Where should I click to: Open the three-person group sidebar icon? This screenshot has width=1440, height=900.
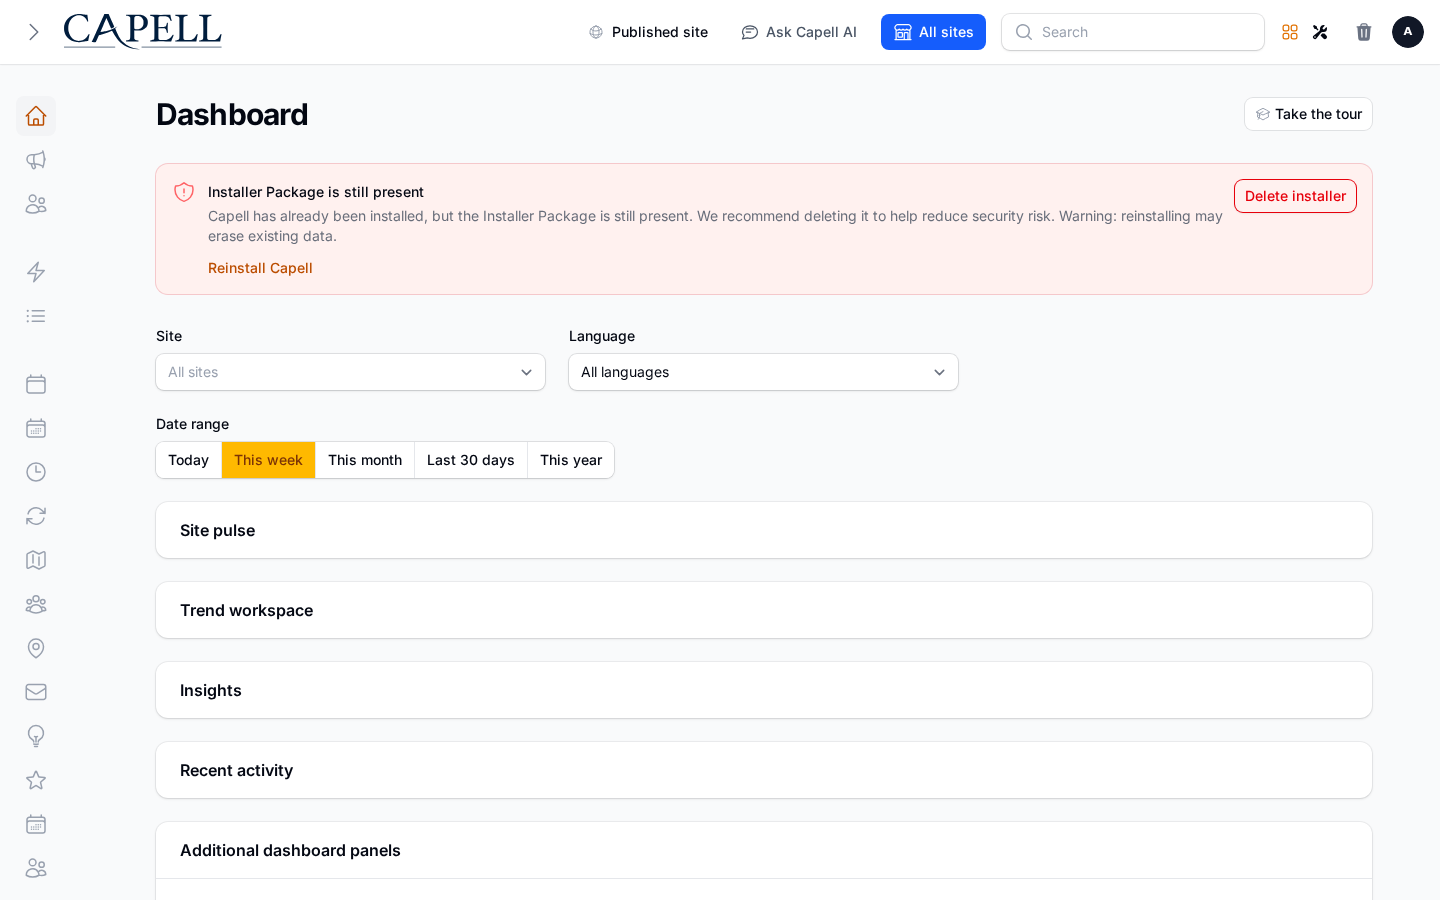pos(36,604)
